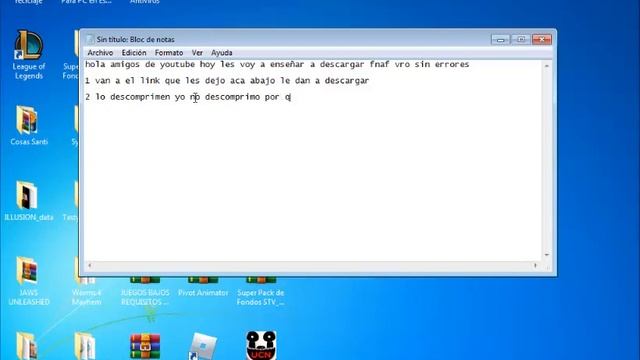The height and width of the screenshot is (360, 640).
Task: Select the UCN panda-face desktop icon
Action: 261,345
